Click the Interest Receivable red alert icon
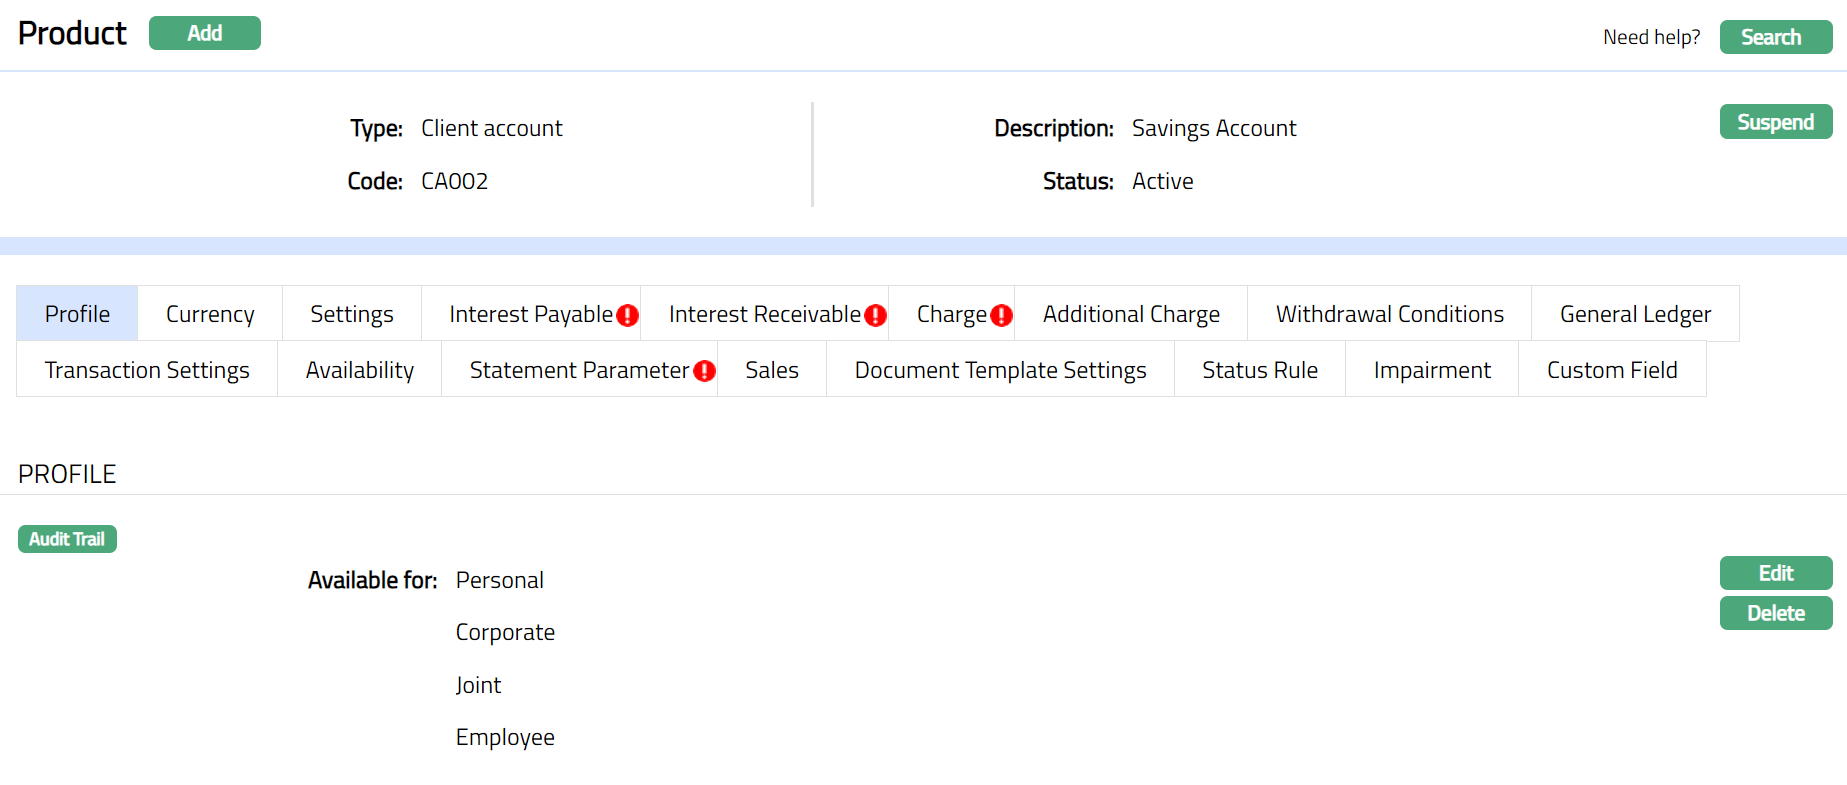The image size is (1847, 785). pos(875,315)
